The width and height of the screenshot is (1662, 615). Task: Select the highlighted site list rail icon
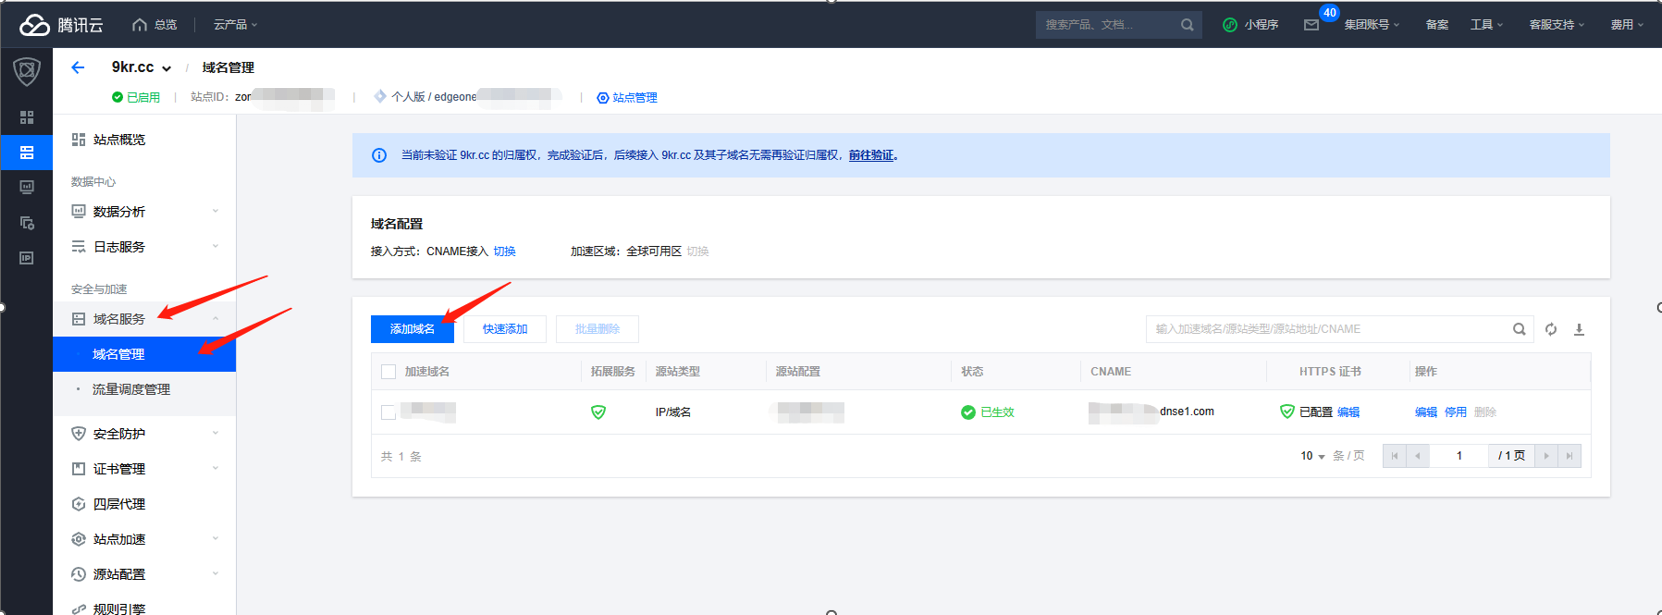[x=27, y=152]
